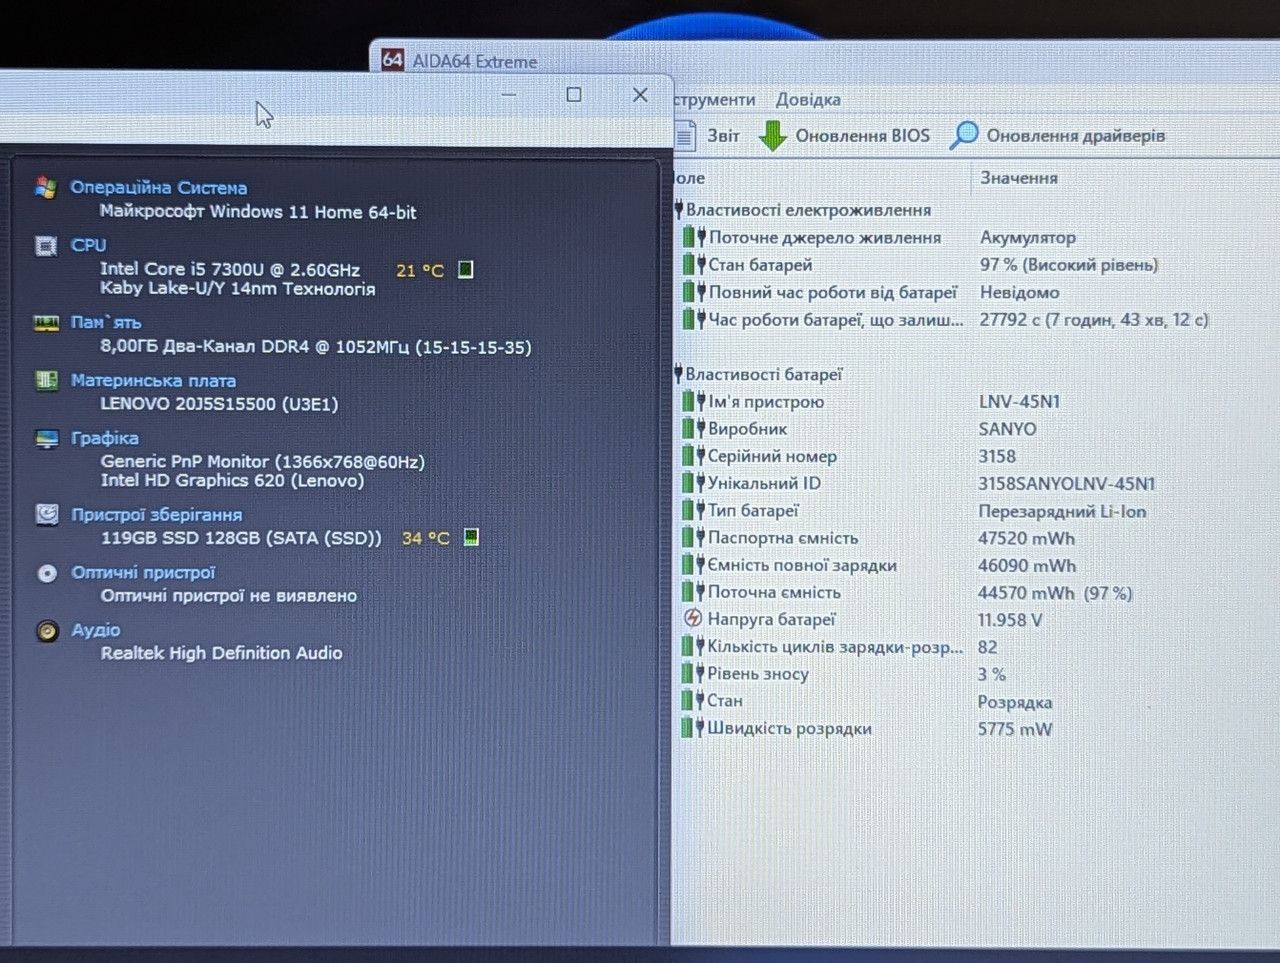Screen dimensions: 1280x963
Task: Click the value 3 % for Рівень зносу
Action: tap(992, 674)
